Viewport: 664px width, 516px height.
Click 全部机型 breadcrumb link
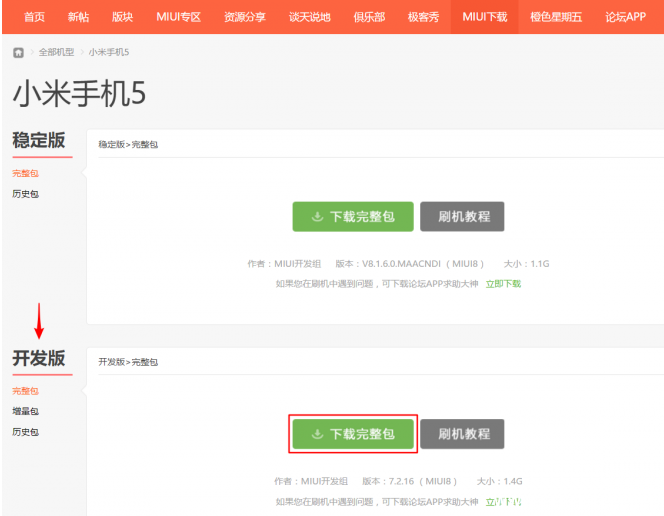pyautogui.click(x=56, y=52)
